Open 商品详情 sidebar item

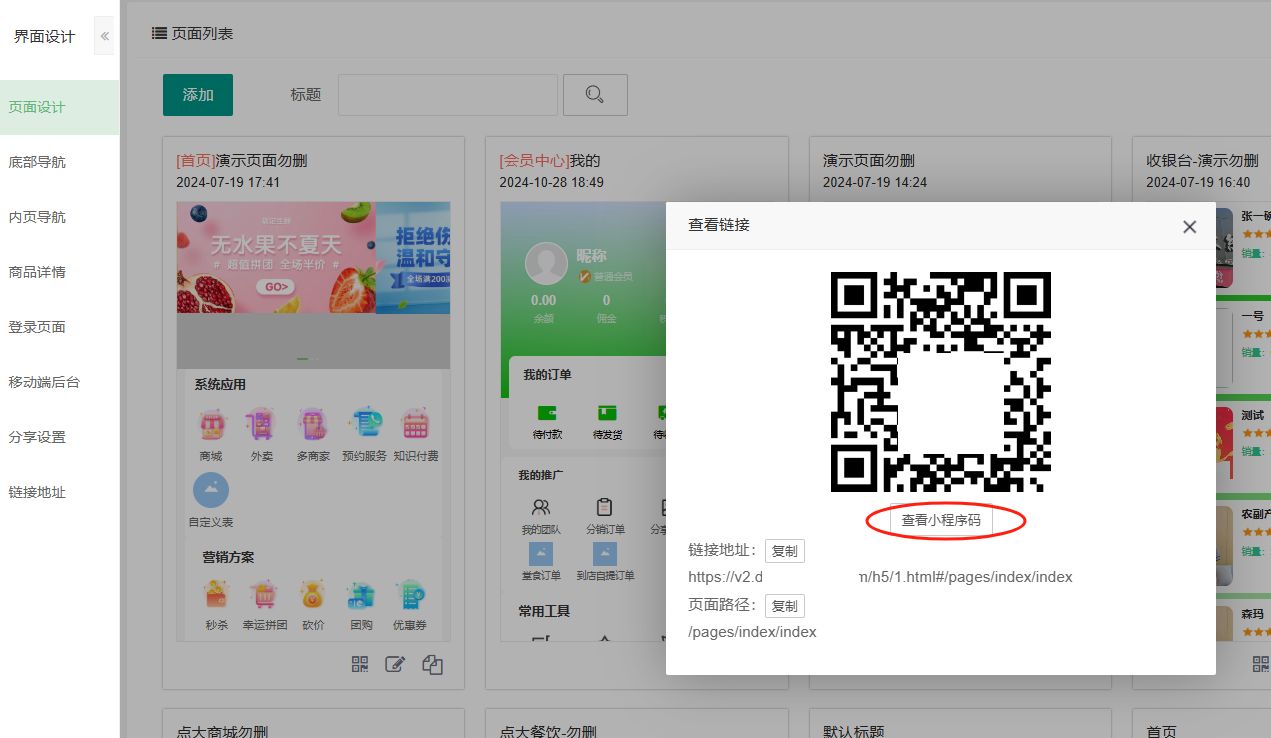(x=37, y=272)
